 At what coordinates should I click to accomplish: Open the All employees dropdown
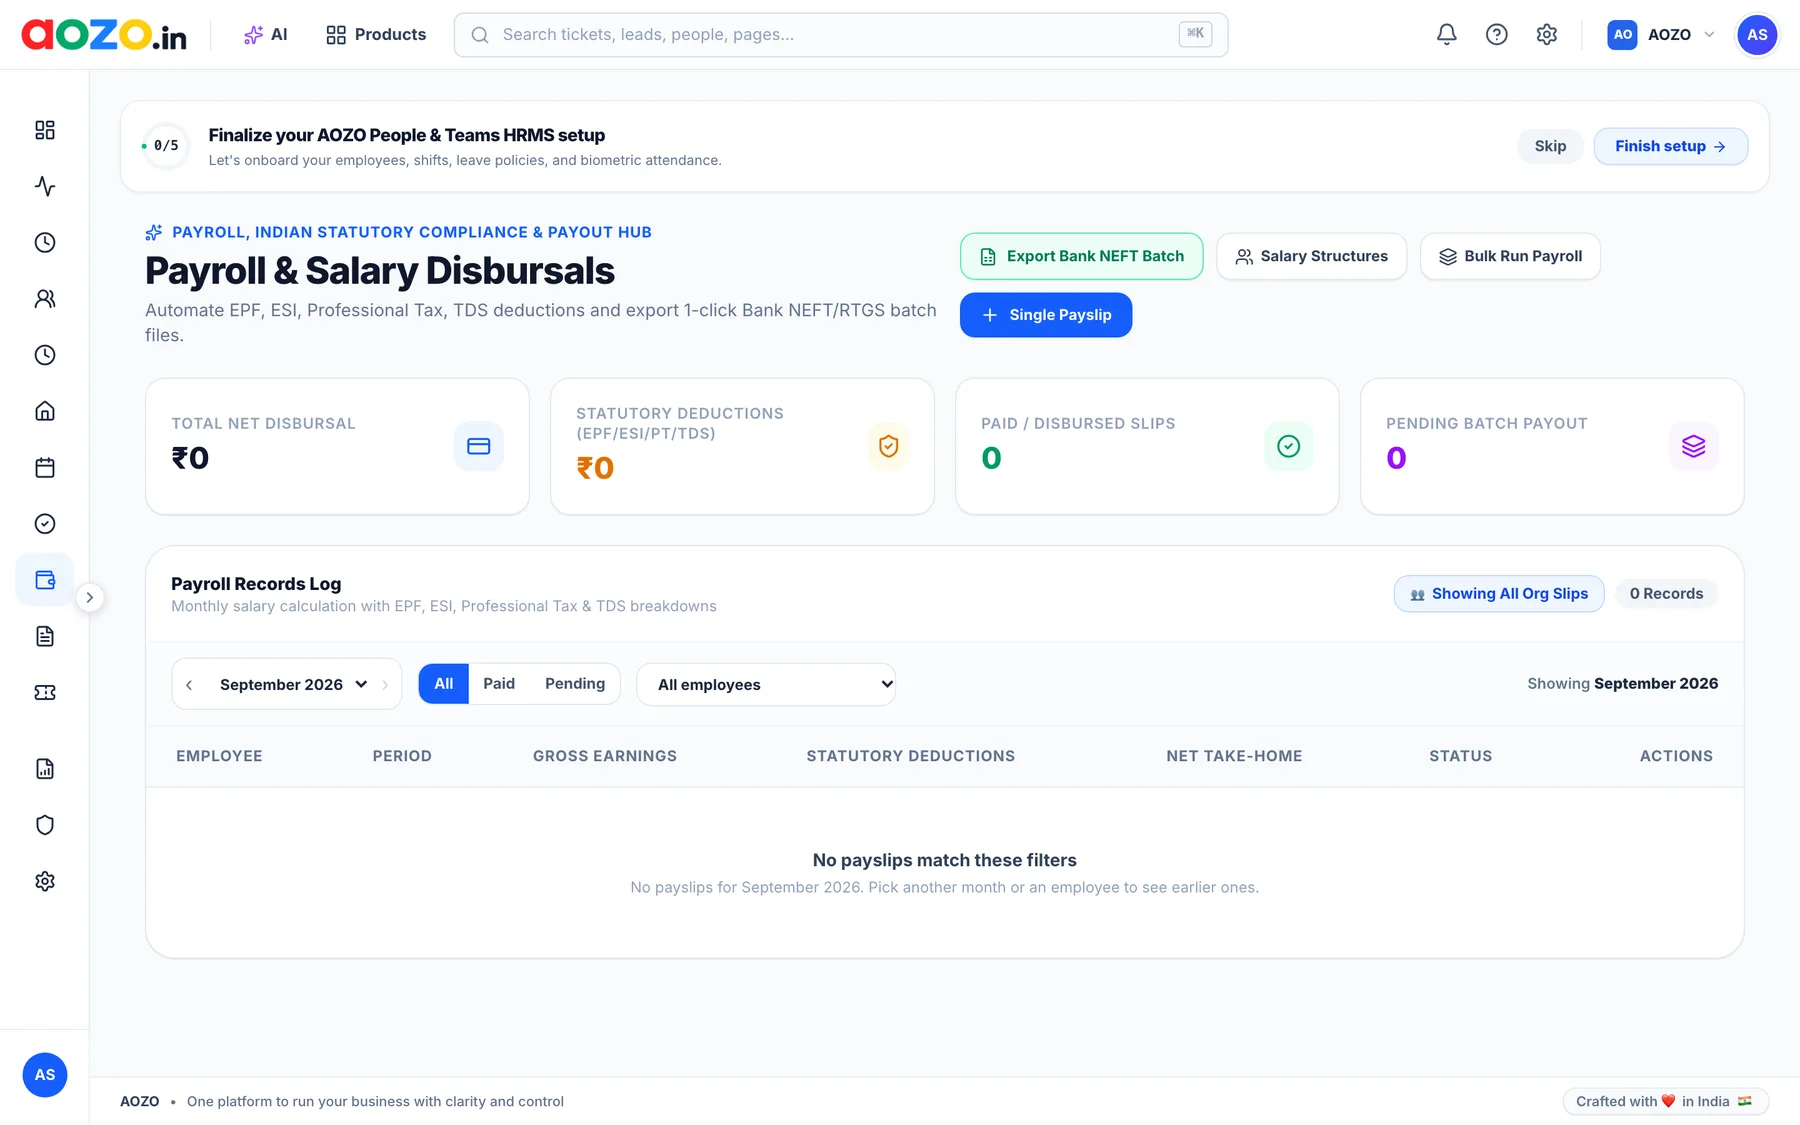766,685
